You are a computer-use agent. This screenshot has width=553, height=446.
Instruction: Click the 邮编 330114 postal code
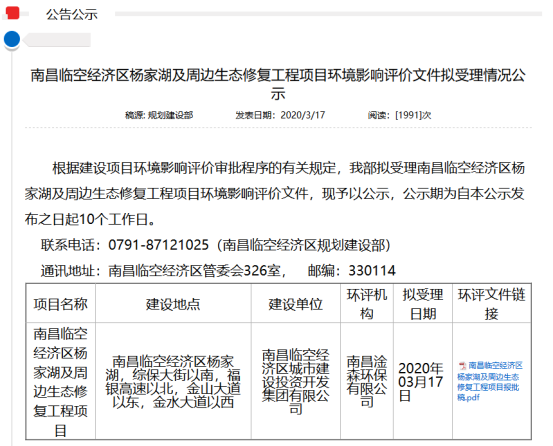click(x=352, y=271)
